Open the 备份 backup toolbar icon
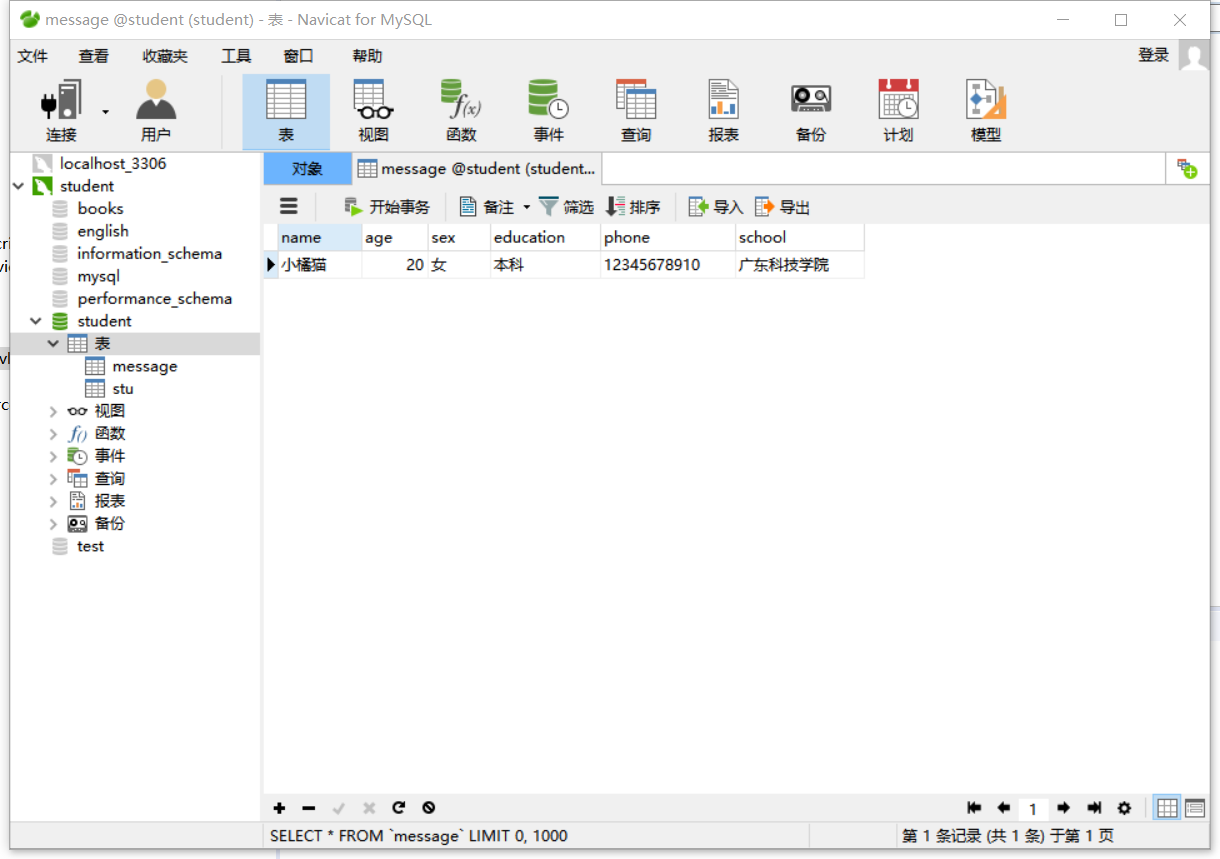Image resolution: width=1220 pixels, height=859 pixels. coord(811,111)
